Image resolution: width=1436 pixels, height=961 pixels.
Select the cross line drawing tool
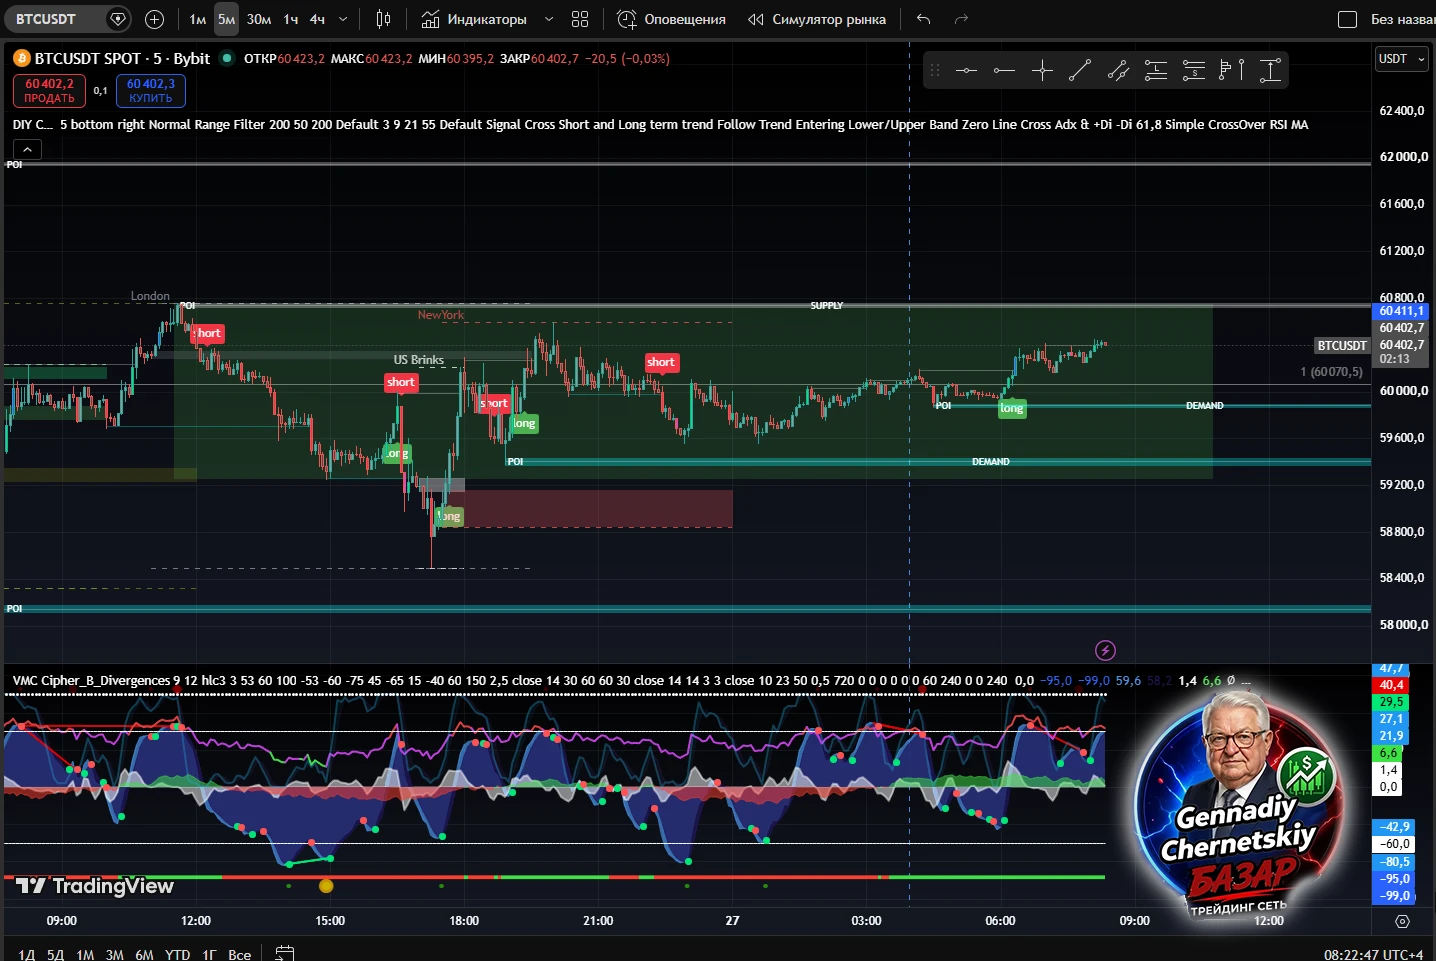[x=1042, y=70]
